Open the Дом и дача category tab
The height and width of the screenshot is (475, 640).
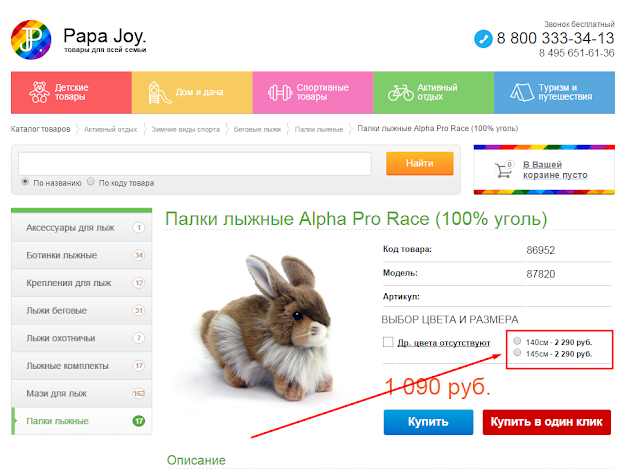[192, 93]
